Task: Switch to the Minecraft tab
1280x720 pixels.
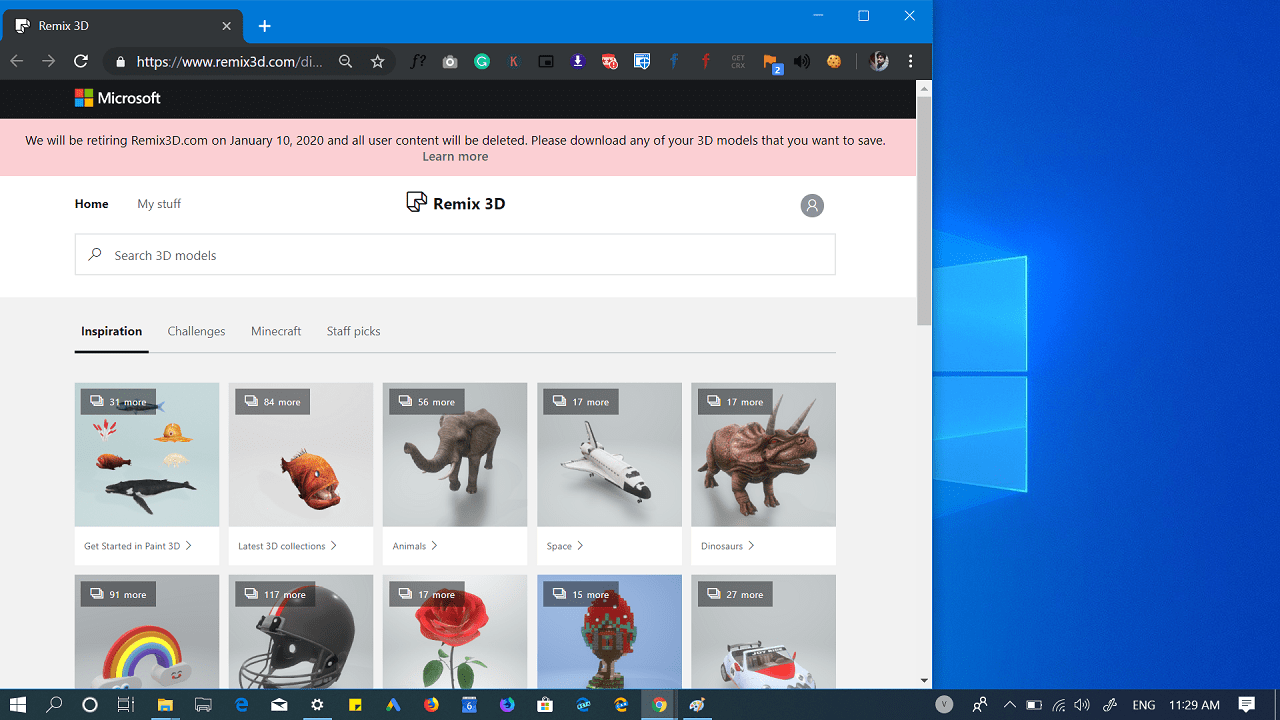Action: click(x=276, y=331)
